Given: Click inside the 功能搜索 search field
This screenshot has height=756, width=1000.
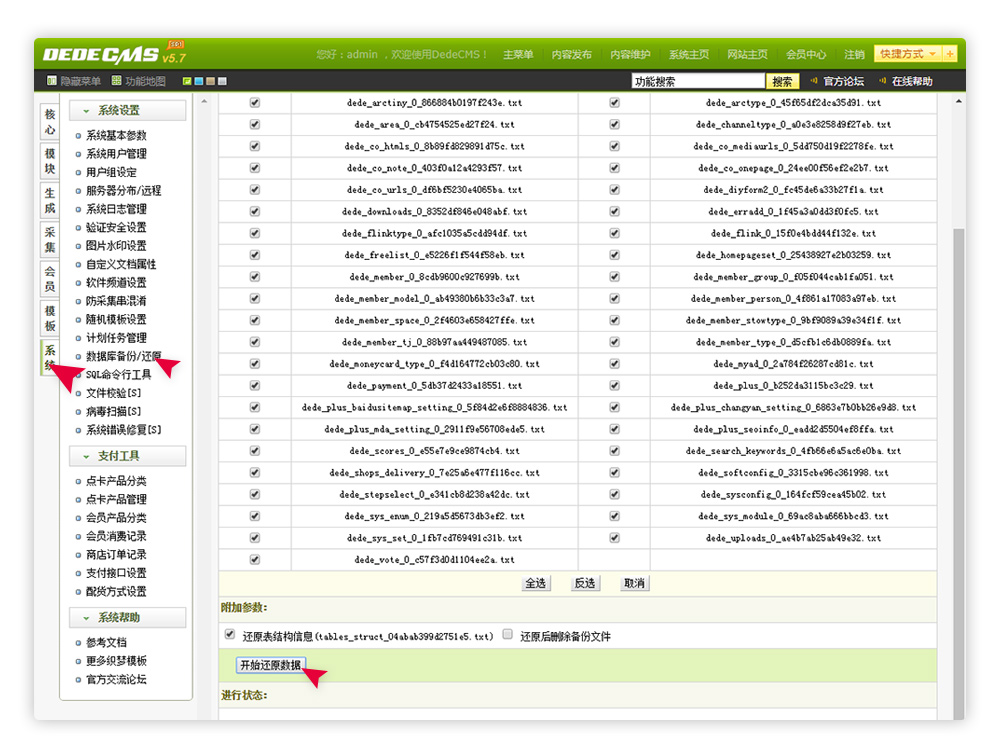Looking at the screenshot, I should click(700, 80).
